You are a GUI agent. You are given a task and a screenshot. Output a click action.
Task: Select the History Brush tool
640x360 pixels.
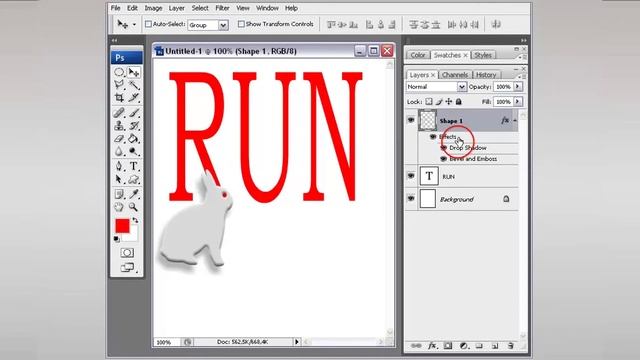tap(133, 126)
